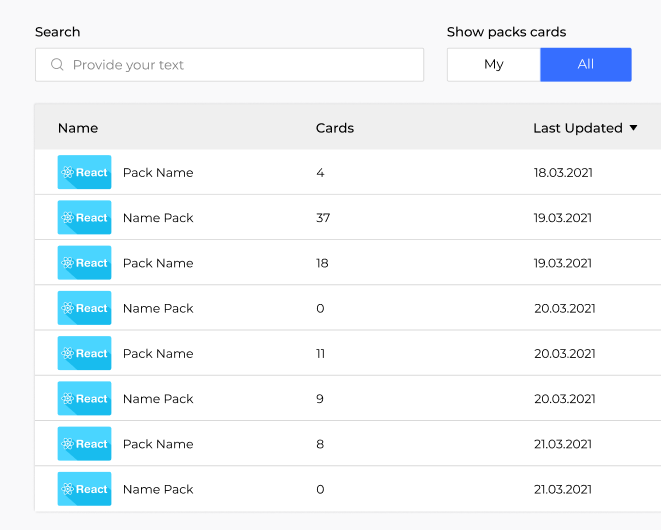Screen dimensions: 661x530
Task: Click the date 18.03.2021
Action: (563, 172)
